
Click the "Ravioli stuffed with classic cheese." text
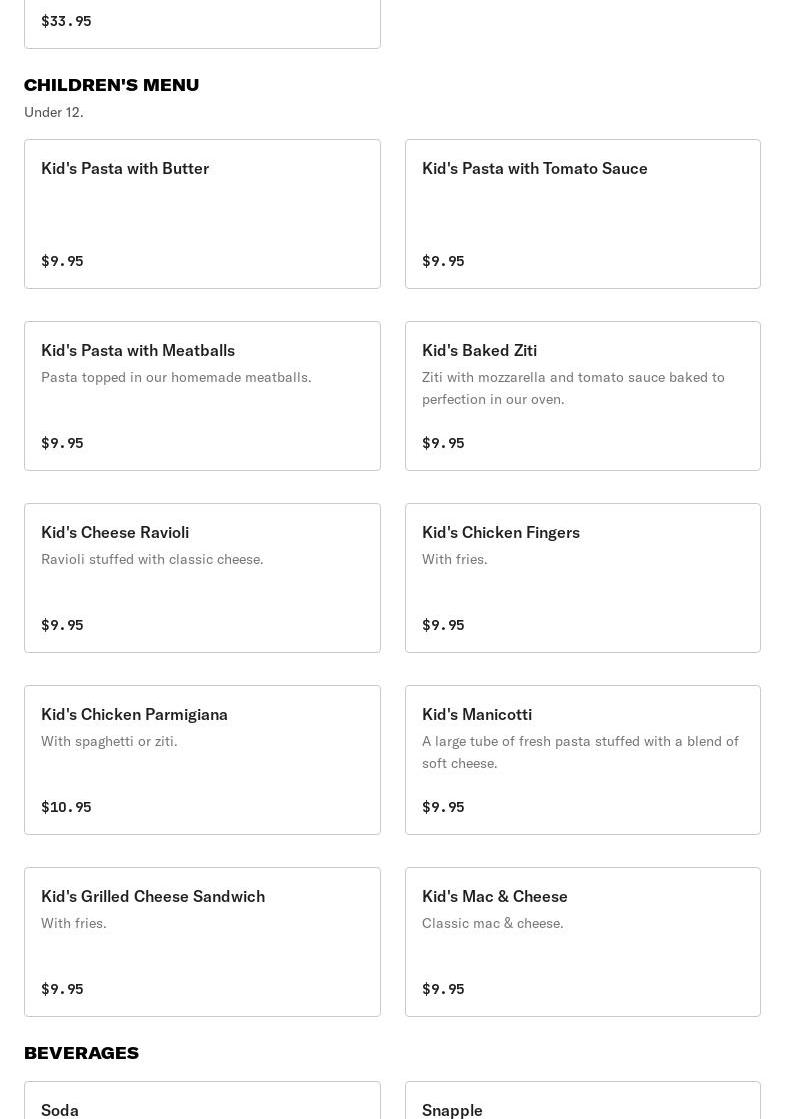coord(152,559)
